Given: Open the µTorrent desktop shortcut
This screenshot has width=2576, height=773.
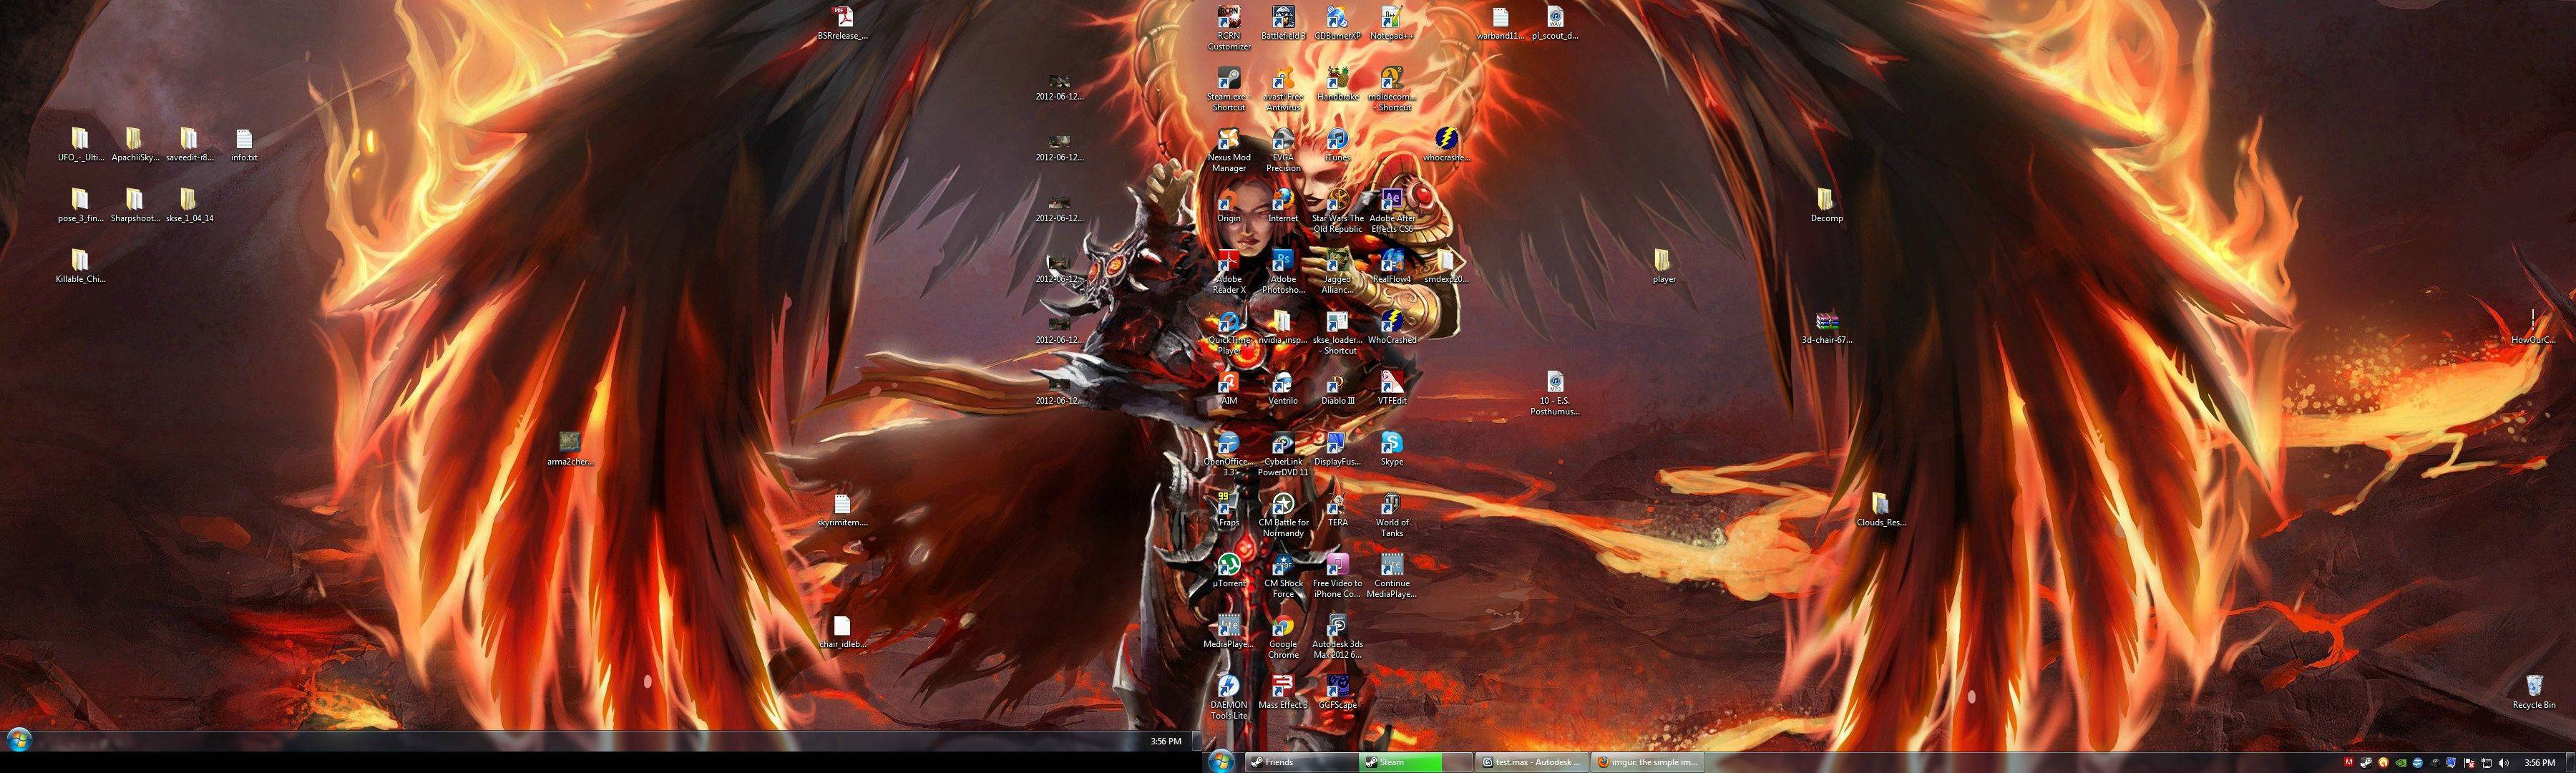Looking at the screenshot, I should click(x=1228, y=566).
